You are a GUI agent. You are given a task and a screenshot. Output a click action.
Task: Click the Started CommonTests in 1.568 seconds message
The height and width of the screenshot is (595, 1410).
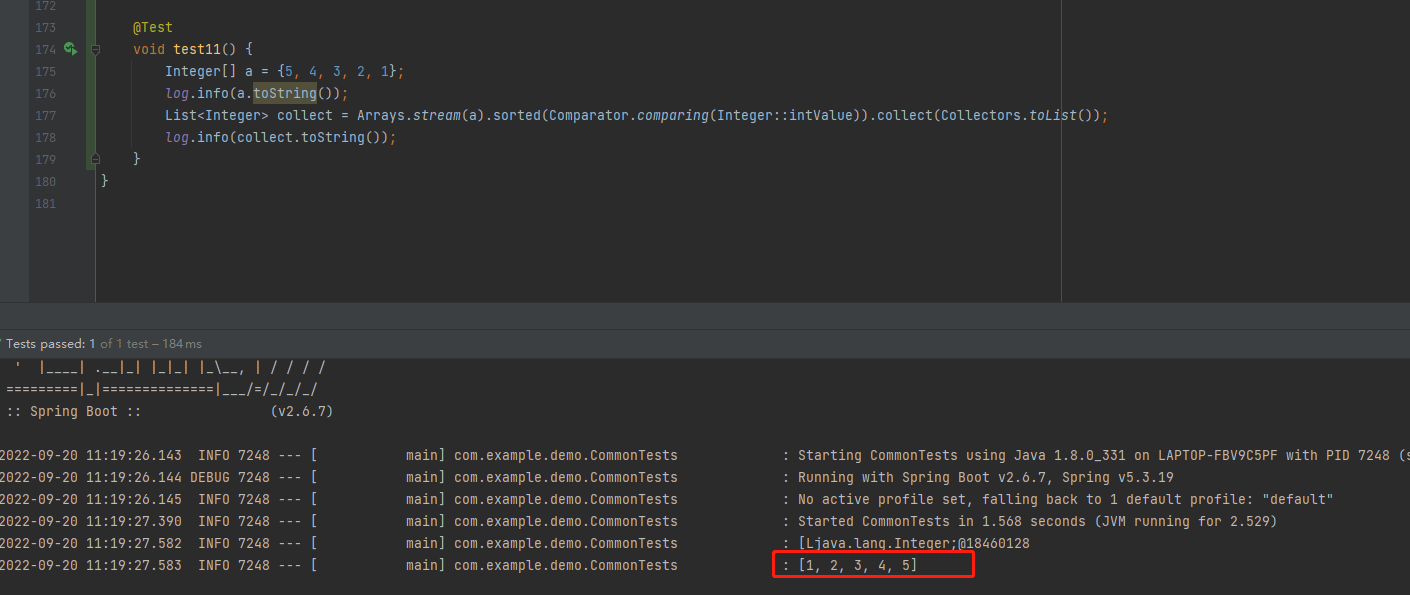[1036, 521]
